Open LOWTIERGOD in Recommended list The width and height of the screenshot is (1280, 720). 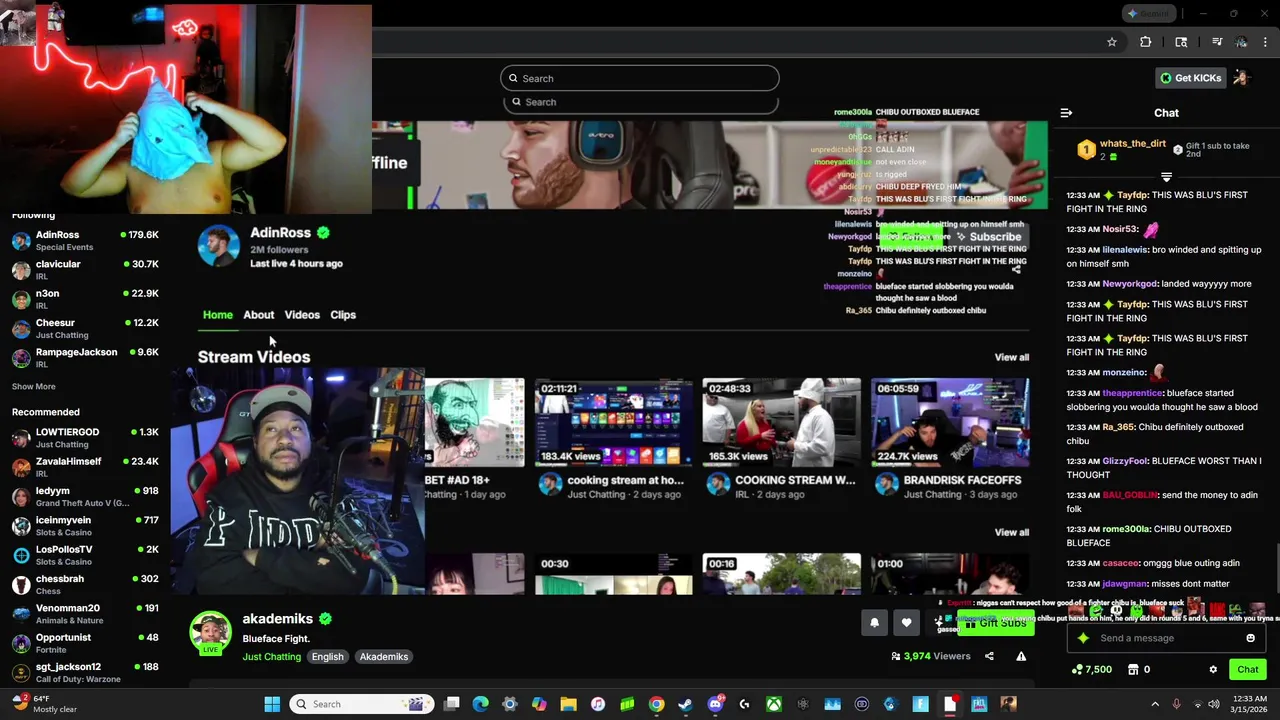click(85, 438)
